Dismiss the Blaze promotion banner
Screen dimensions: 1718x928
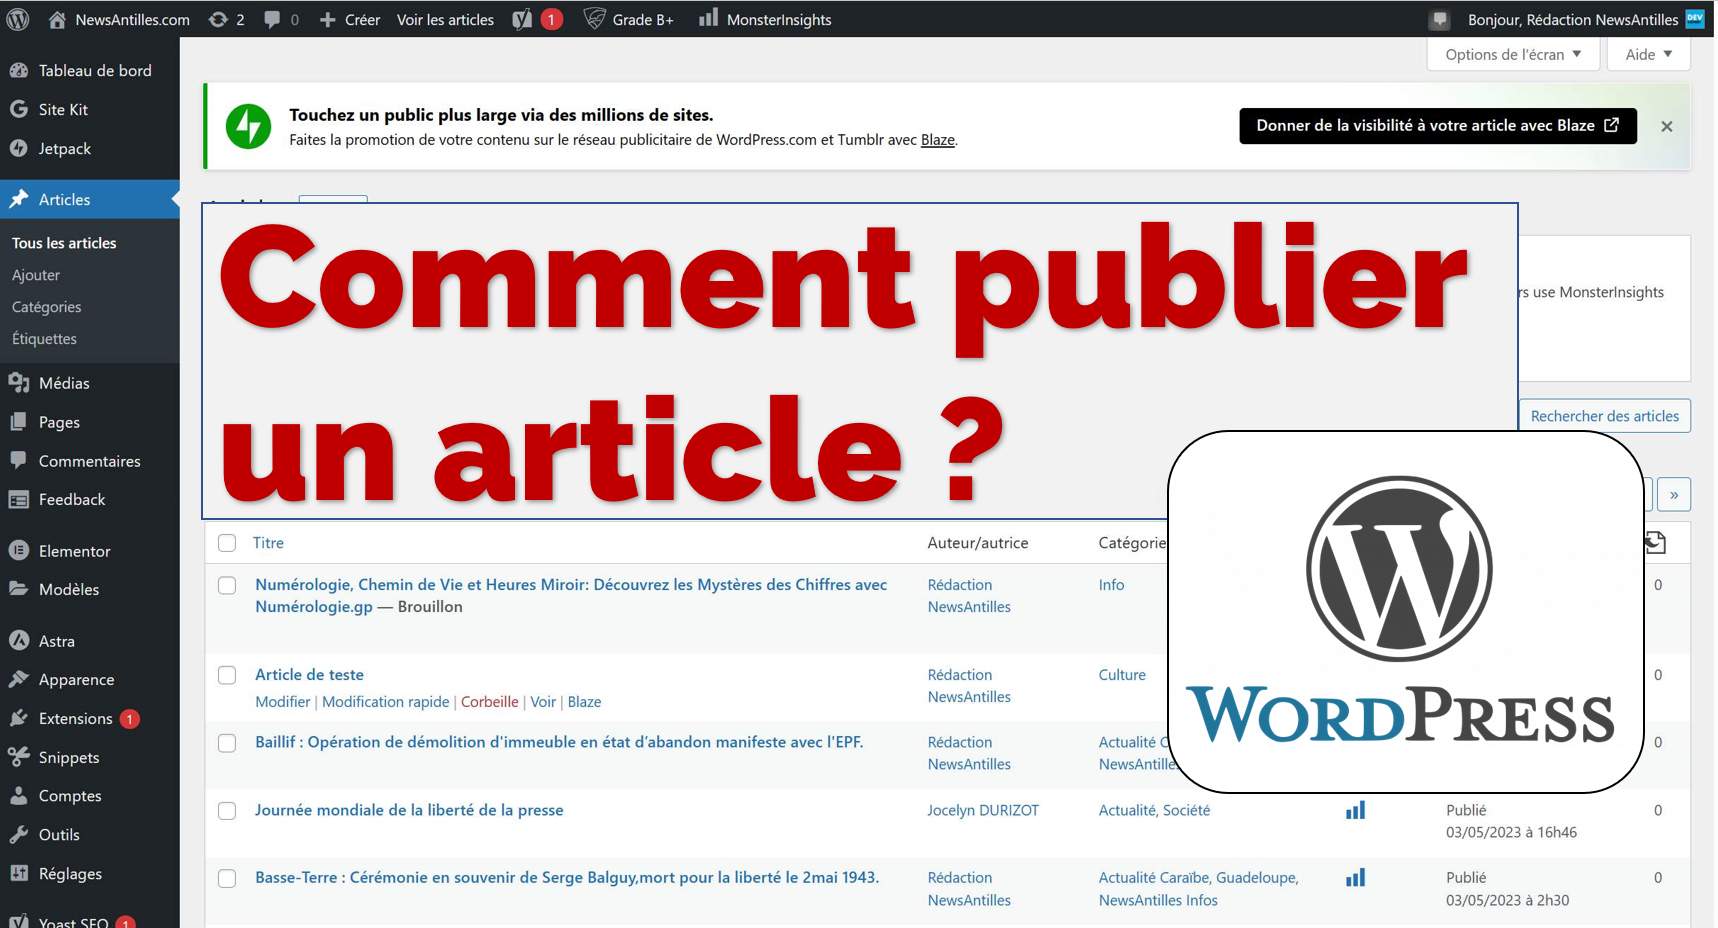click(1667, 126)
